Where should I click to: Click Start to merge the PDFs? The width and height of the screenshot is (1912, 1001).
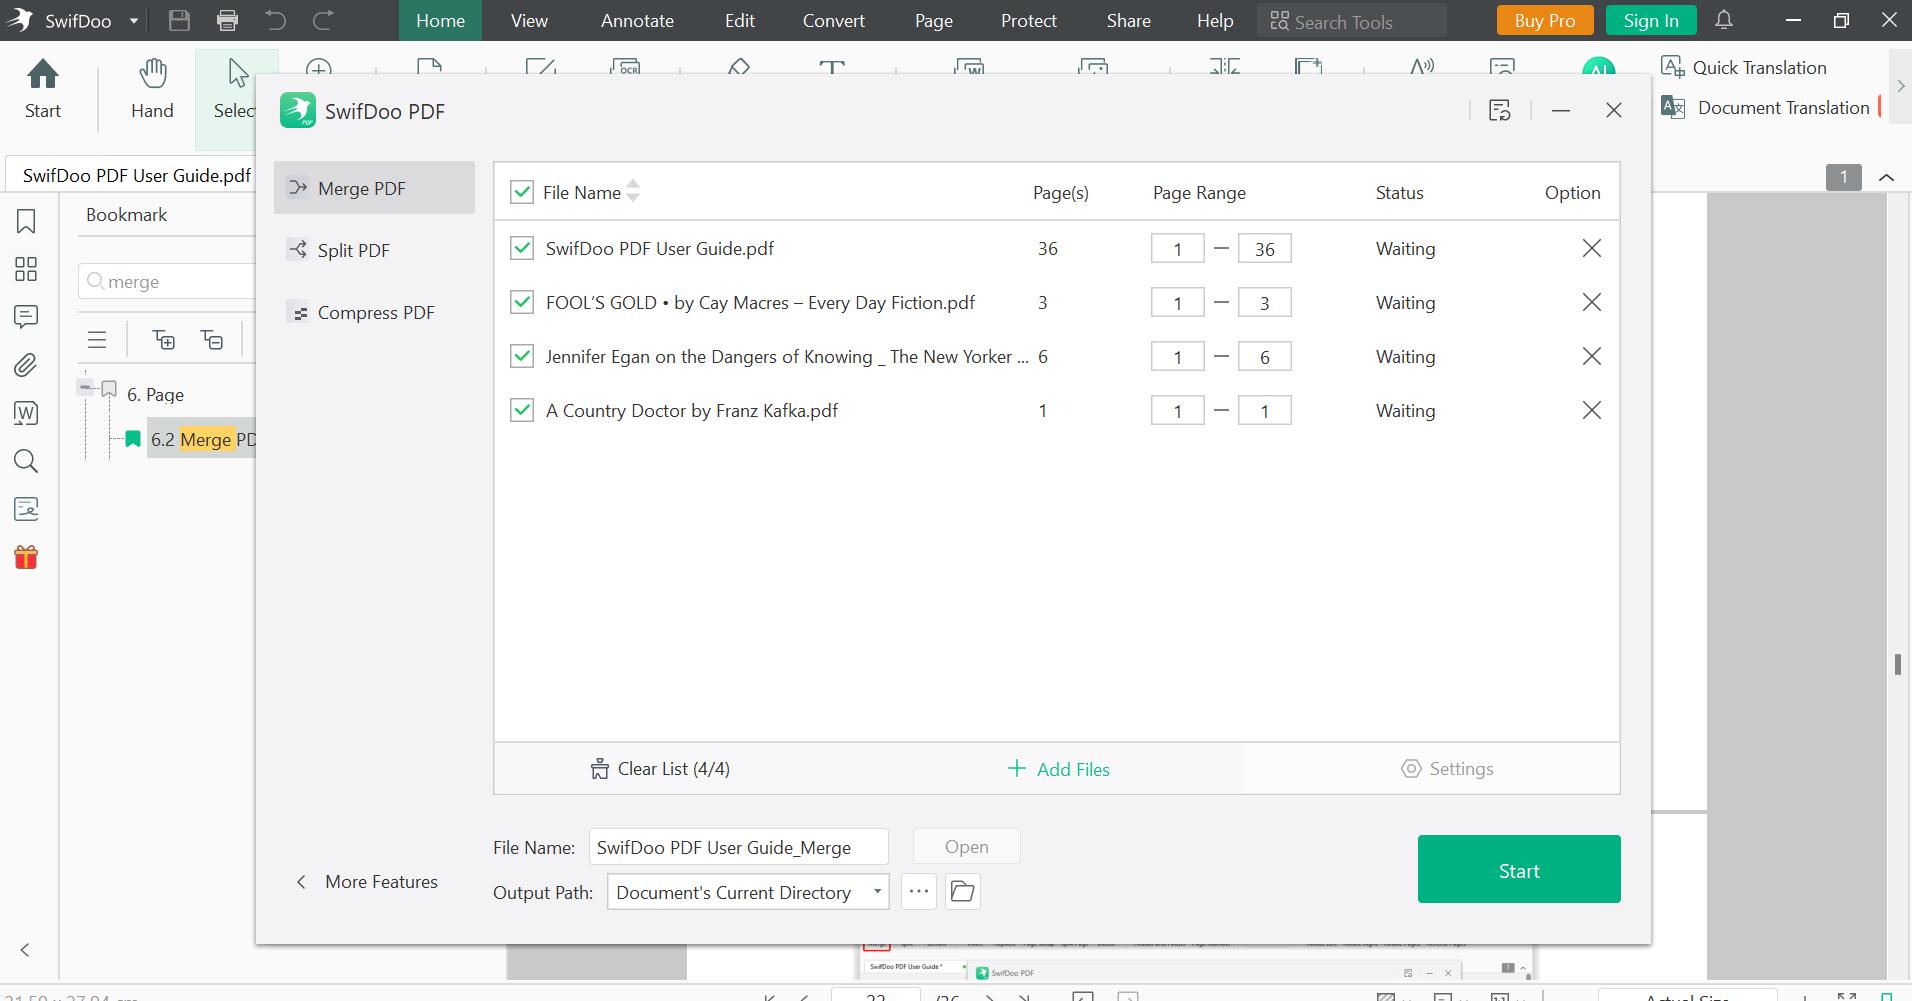(x=1517, y=869)
